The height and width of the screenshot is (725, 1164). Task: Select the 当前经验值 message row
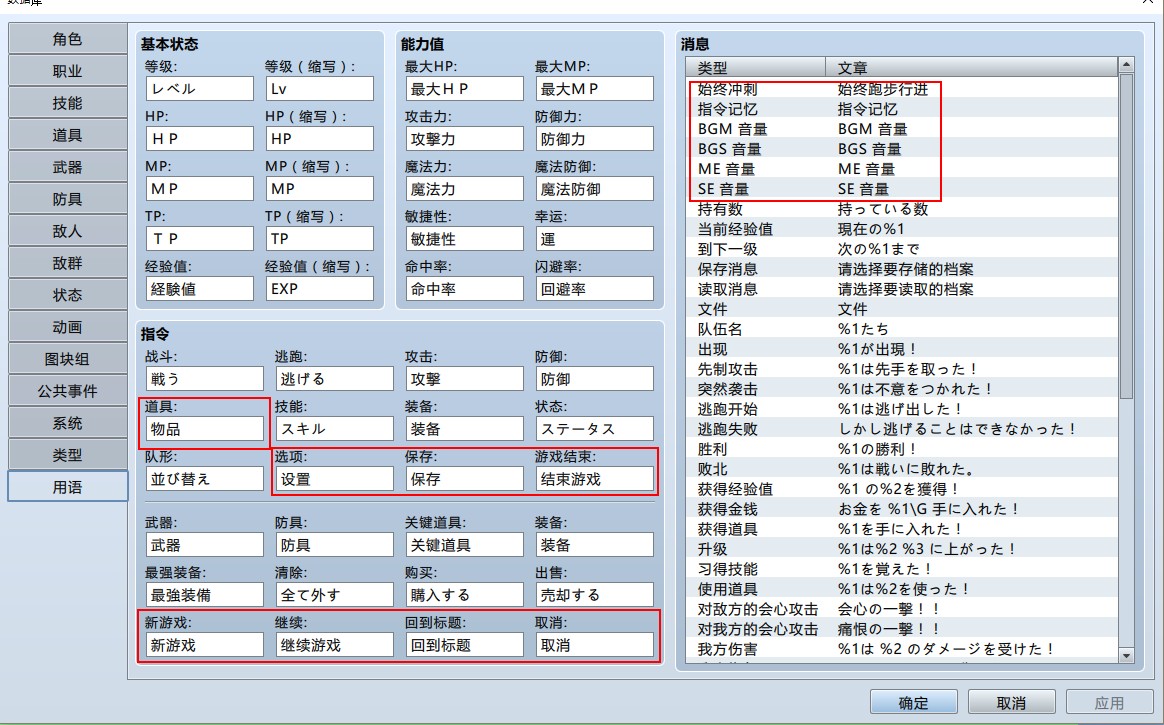coord(902,229)
